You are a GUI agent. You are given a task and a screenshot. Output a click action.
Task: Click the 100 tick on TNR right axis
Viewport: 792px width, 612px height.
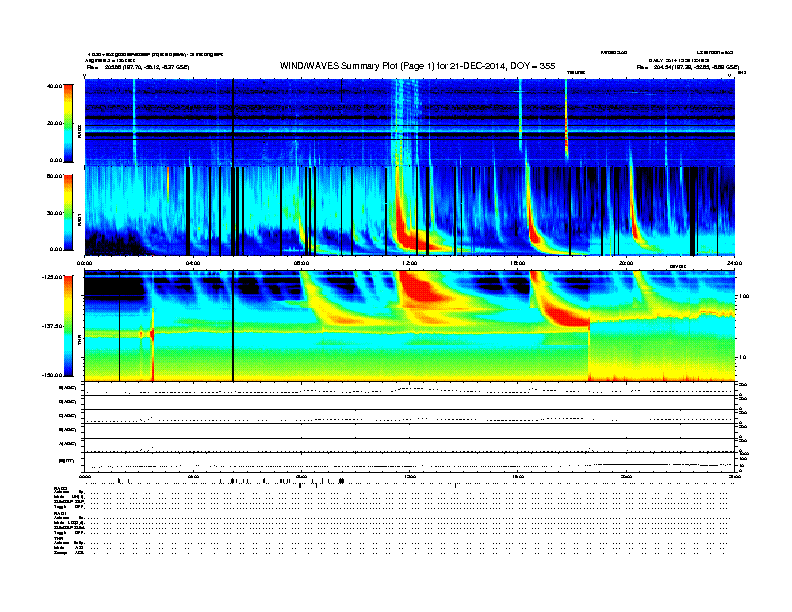click(744, 296)
